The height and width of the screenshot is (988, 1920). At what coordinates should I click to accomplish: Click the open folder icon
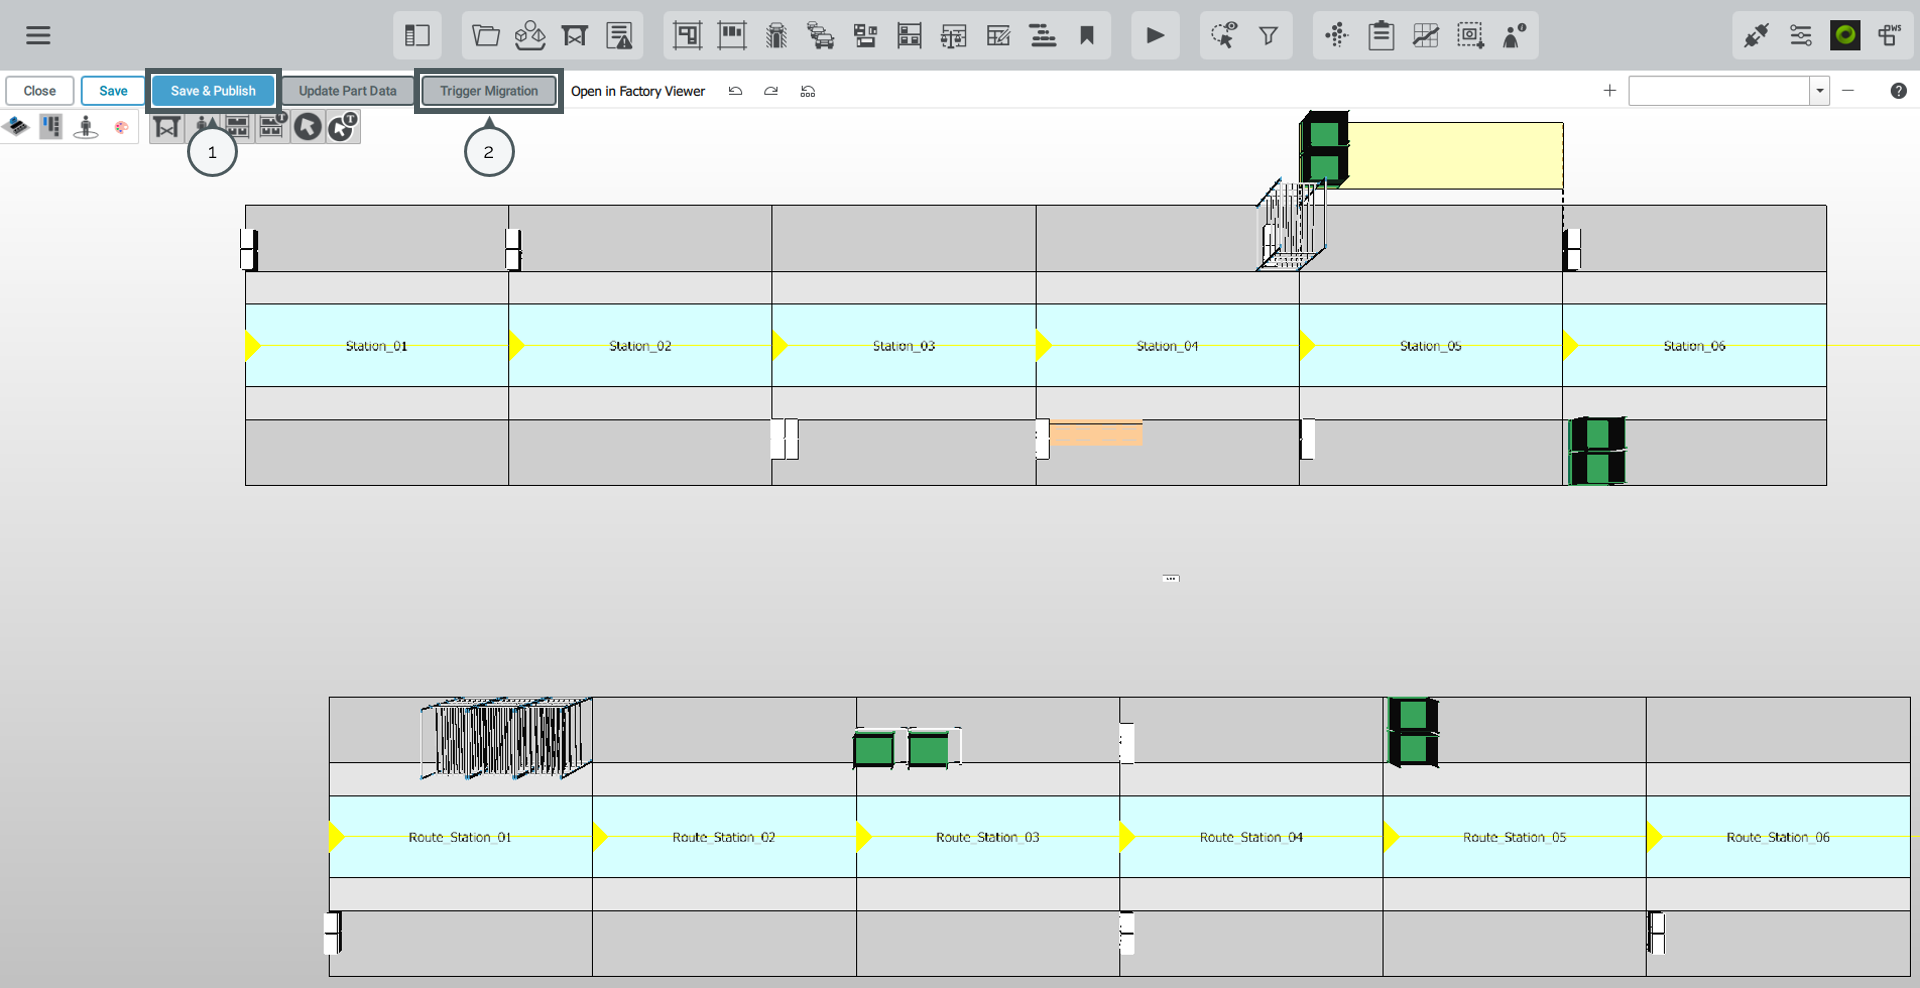pos(486,36)
